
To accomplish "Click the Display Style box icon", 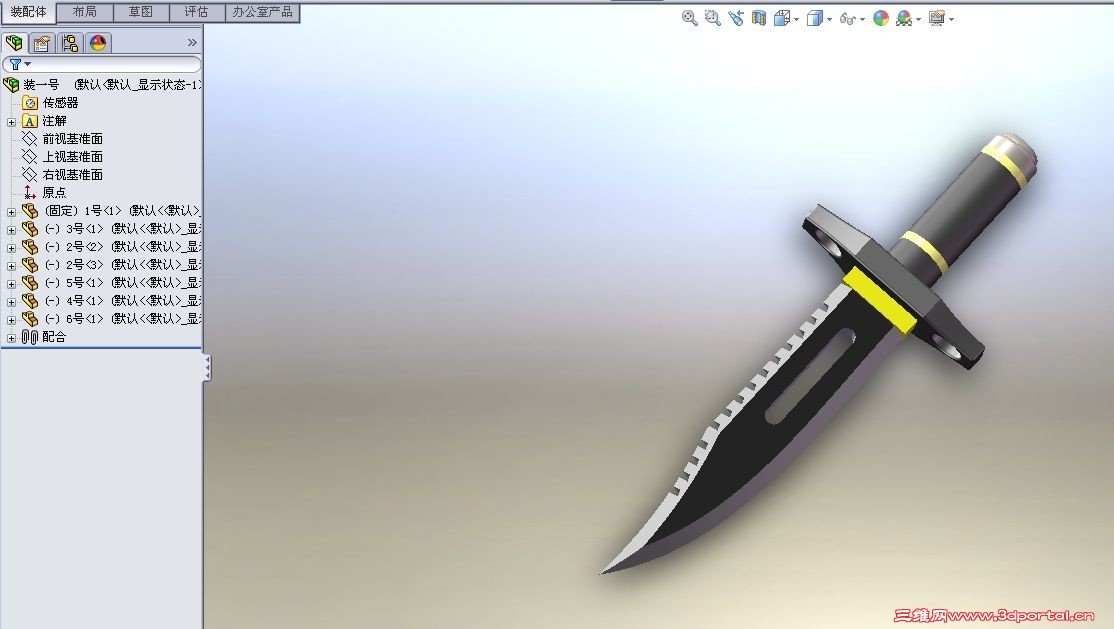I will click(814, 18).
